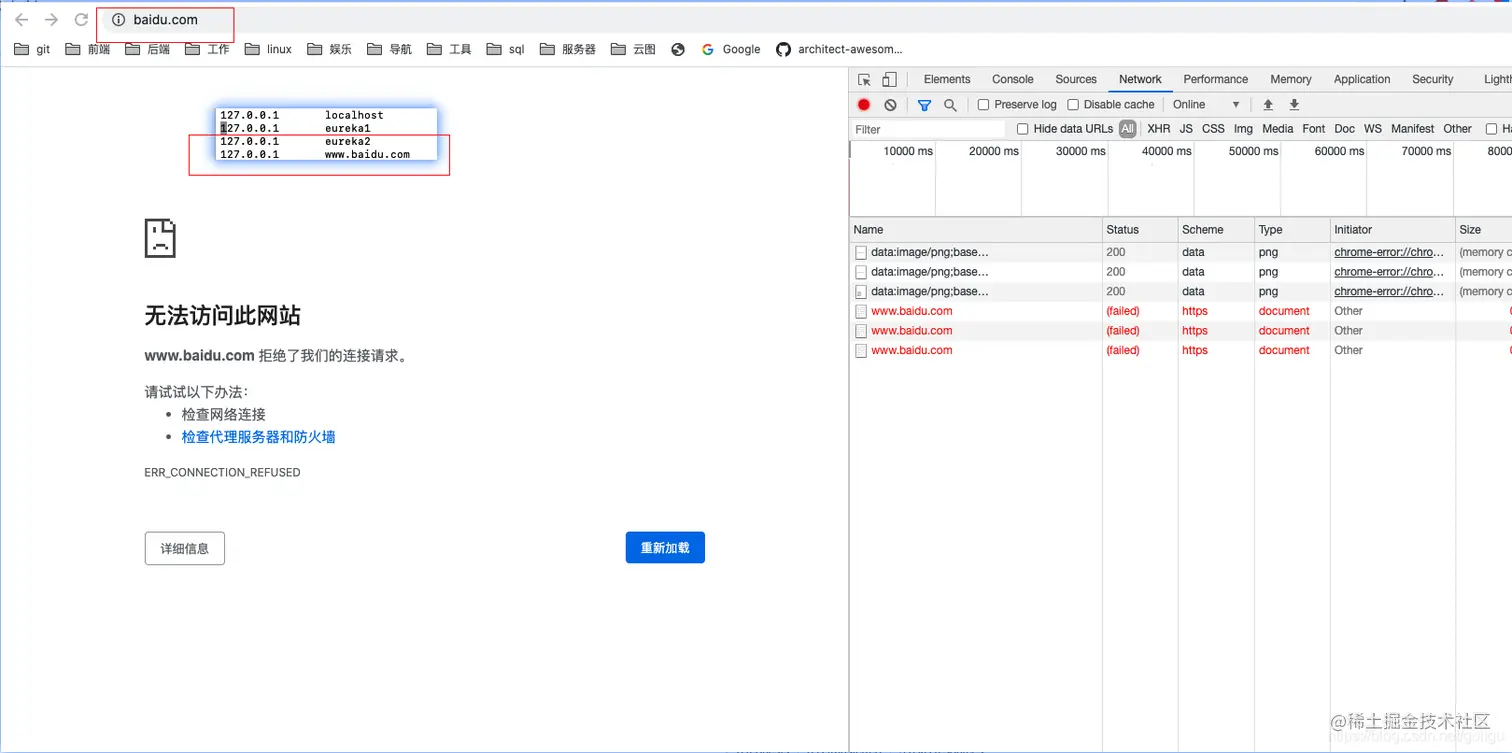Activate the DevTools inspect element picker
This screenshot has width=1512, height=753.
pos(864,79)
